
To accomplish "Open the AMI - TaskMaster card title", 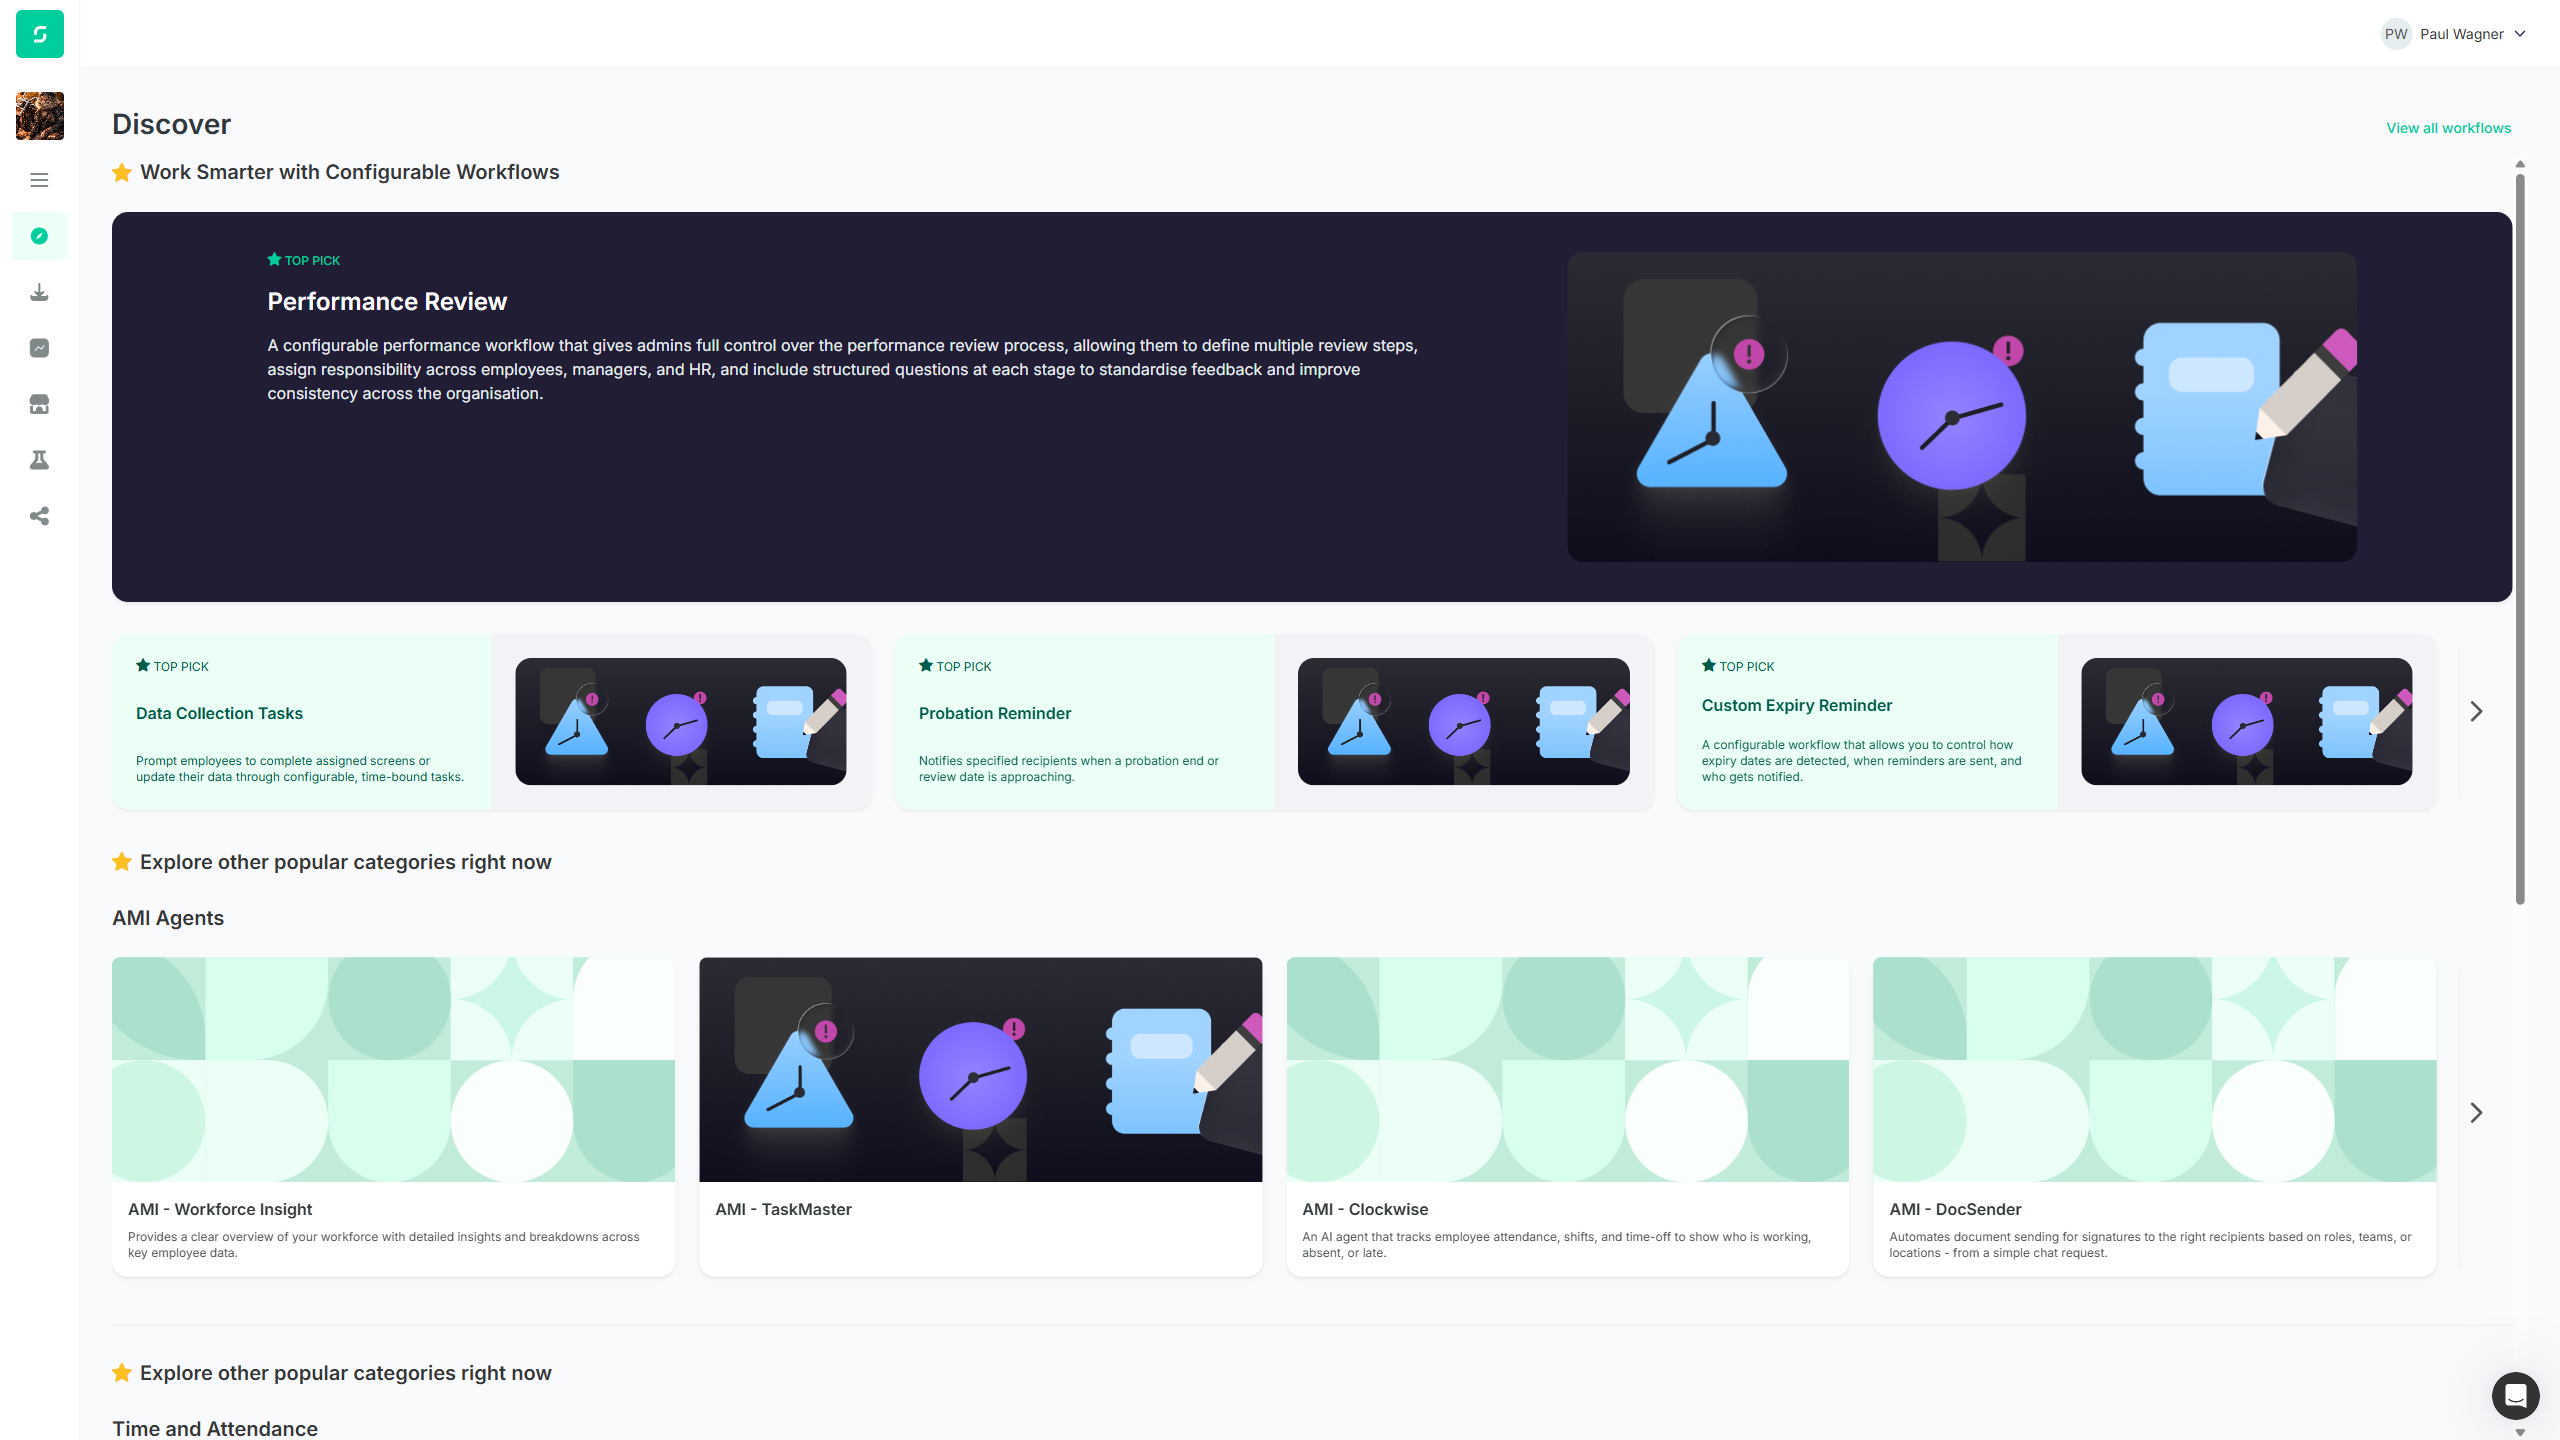I will [783, 1209].
